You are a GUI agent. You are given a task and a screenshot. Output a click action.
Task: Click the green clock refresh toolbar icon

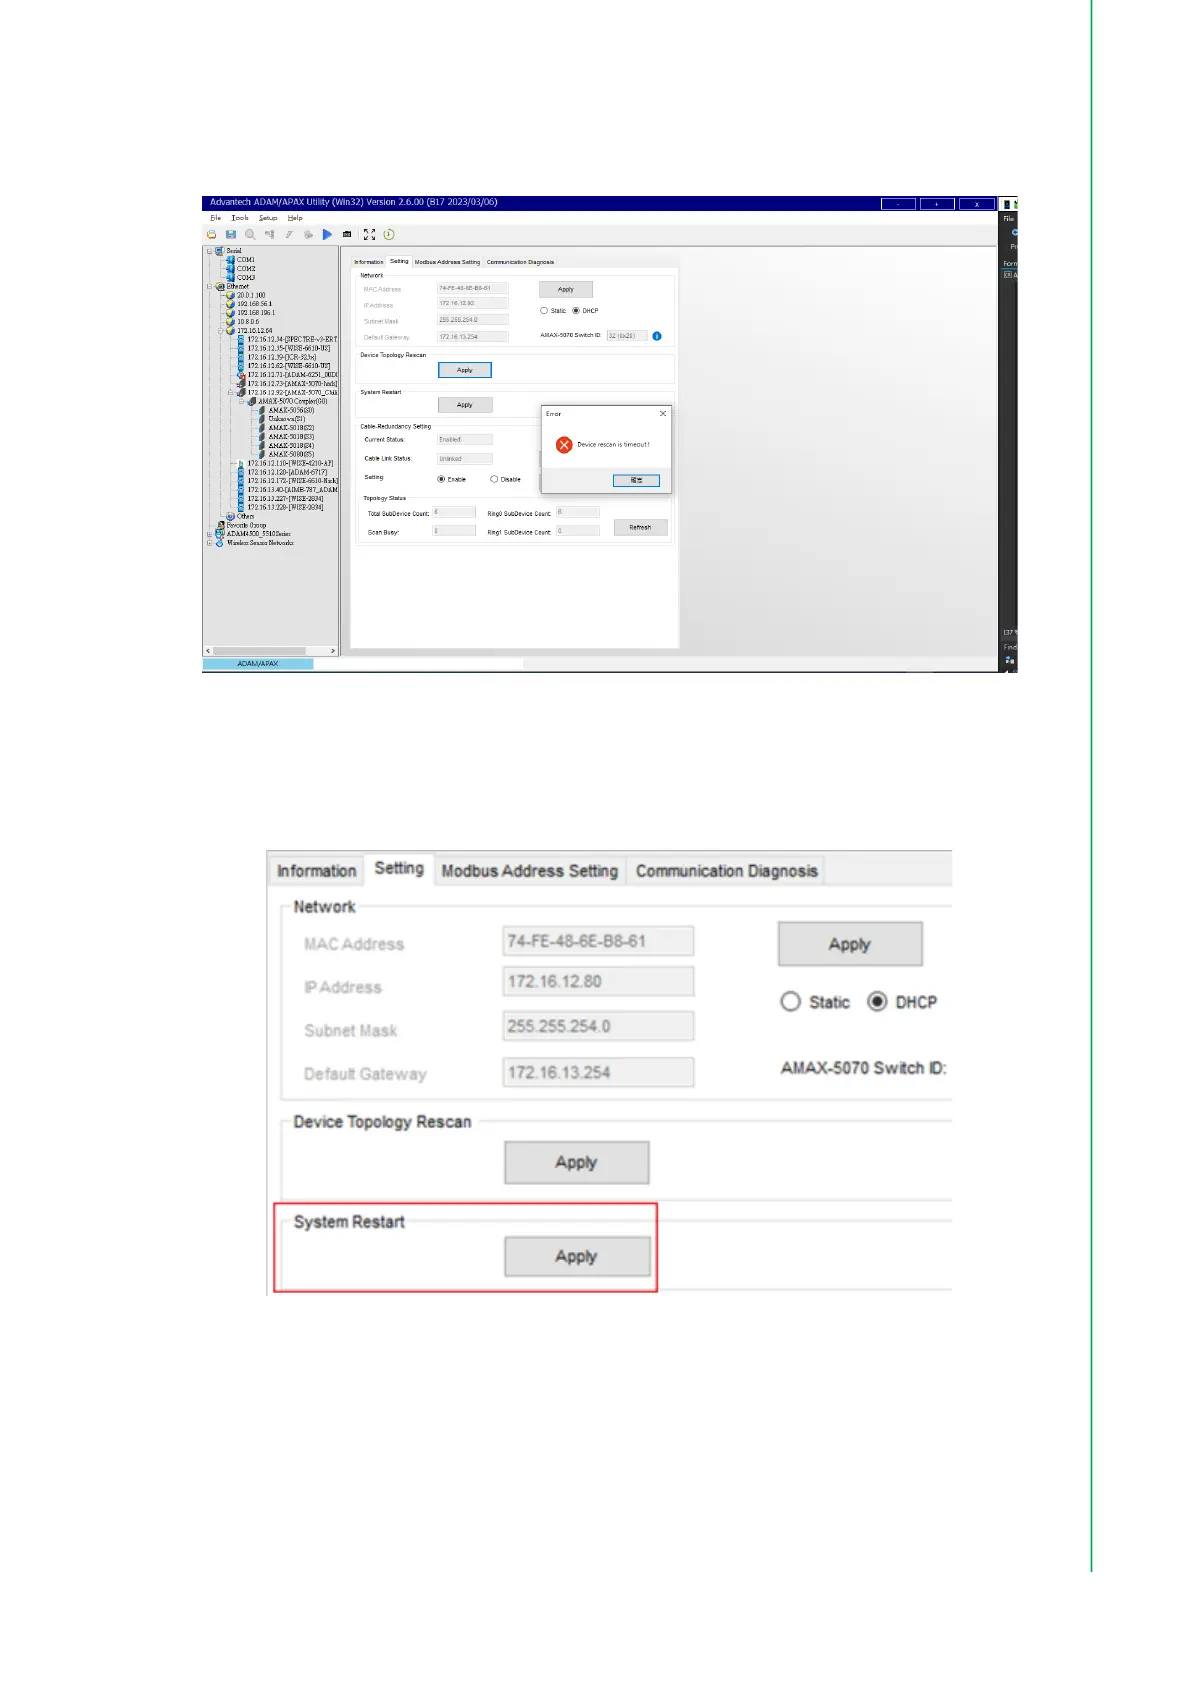point(389,235)
